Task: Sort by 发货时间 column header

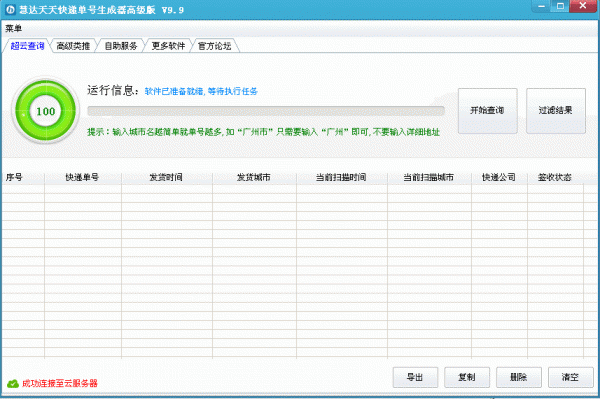Action: [166, 178]
